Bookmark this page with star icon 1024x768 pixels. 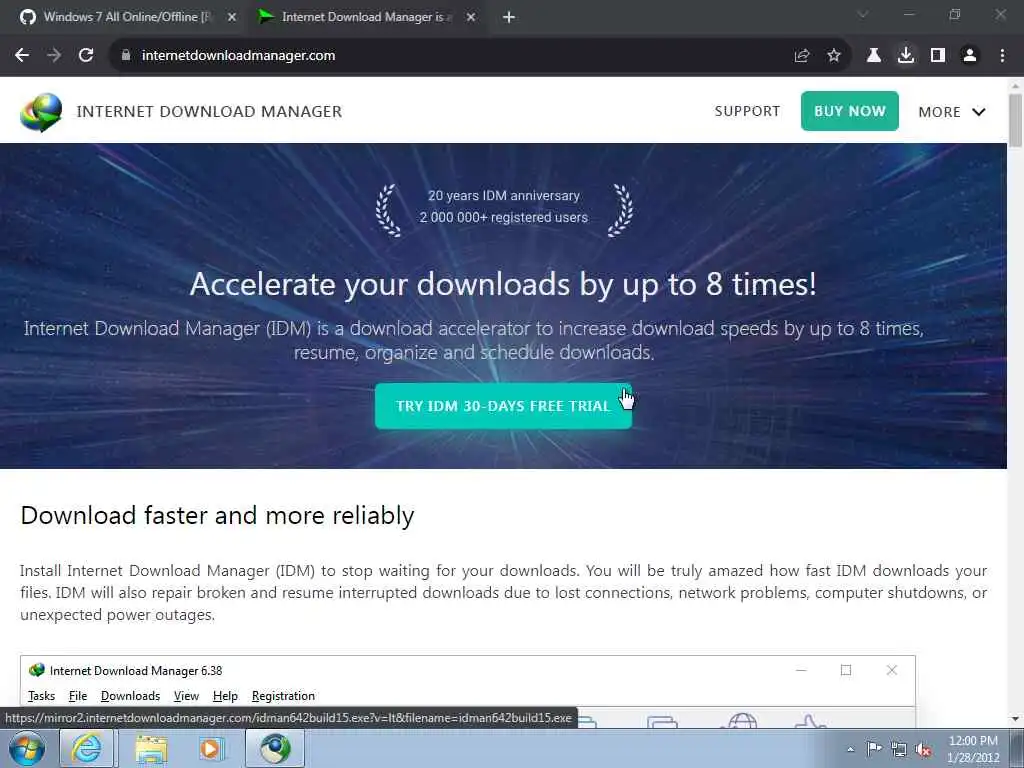pyautogui.click(x=834, y=56)
